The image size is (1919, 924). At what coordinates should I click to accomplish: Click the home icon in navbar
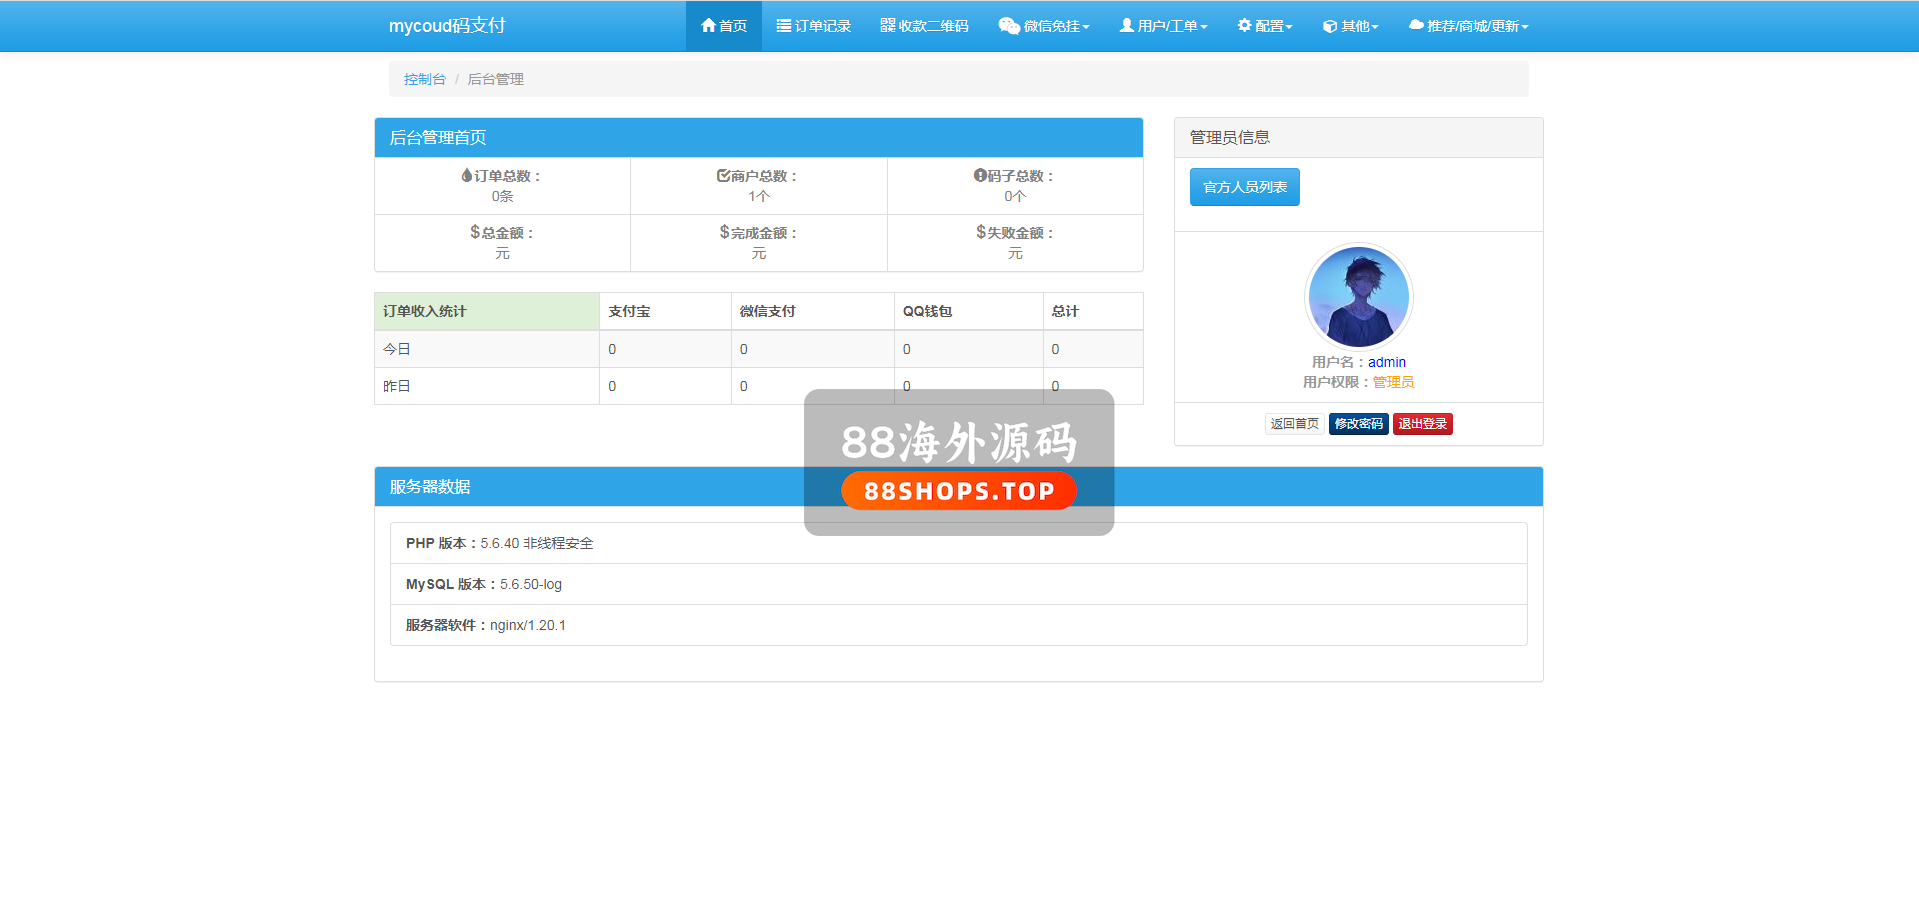(708, 26)
